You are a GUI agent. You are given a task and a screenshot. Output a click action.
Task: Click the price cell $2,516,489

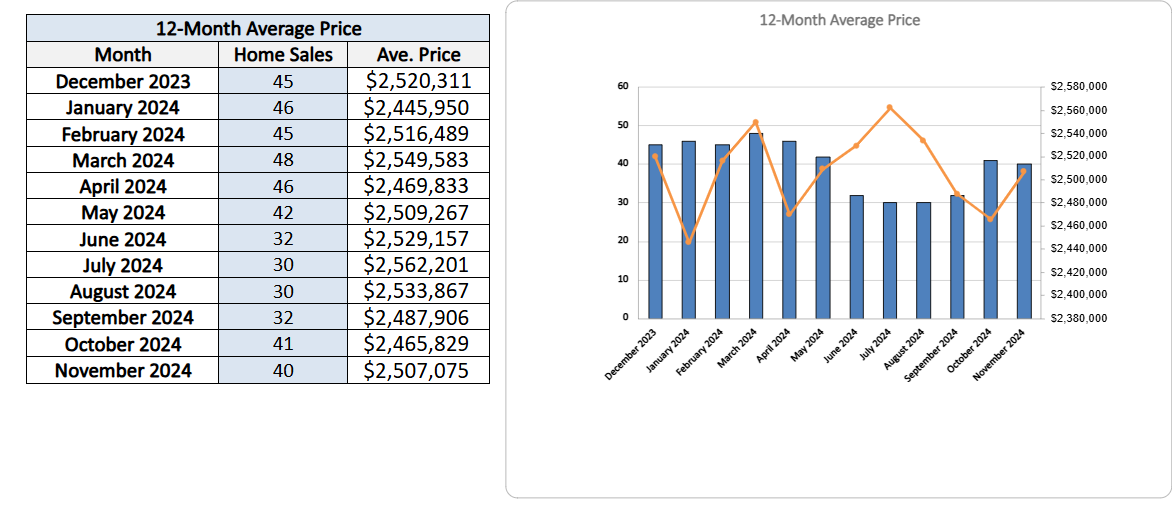pos(418,134)
